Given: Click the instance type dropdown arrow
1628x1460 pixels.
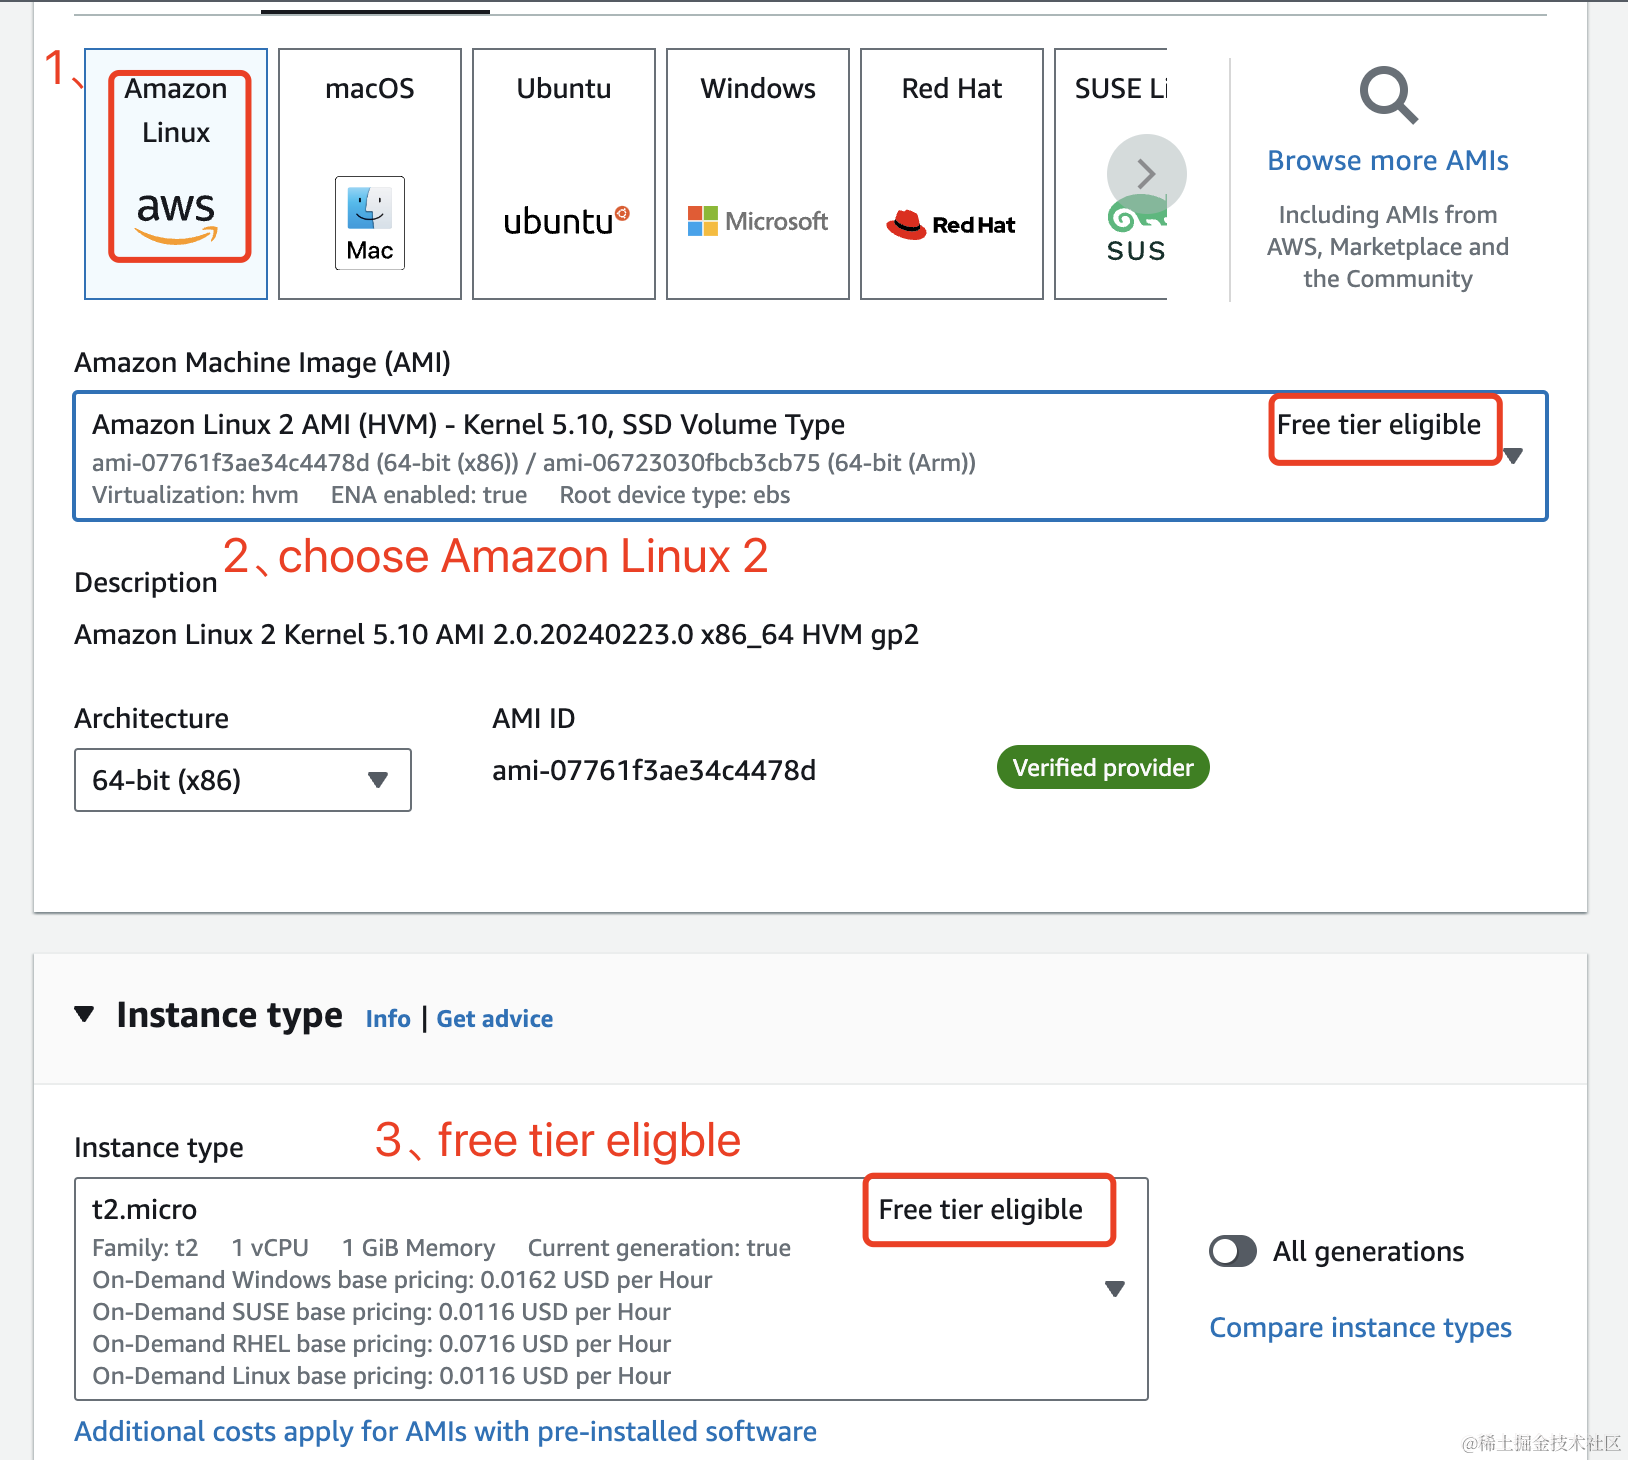Looking at the screenshot, I should coord(1115,1289).
